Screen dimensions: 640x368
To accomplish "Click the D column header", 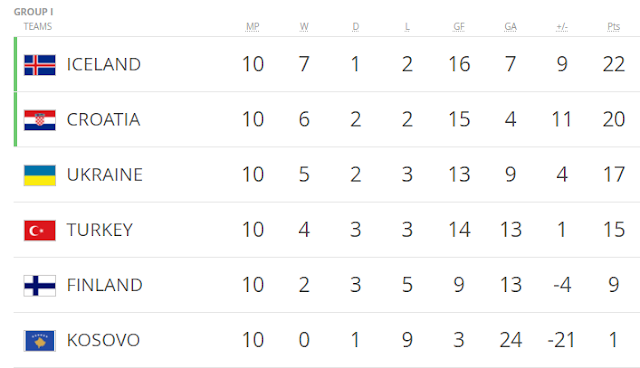I will coord(356,27).
